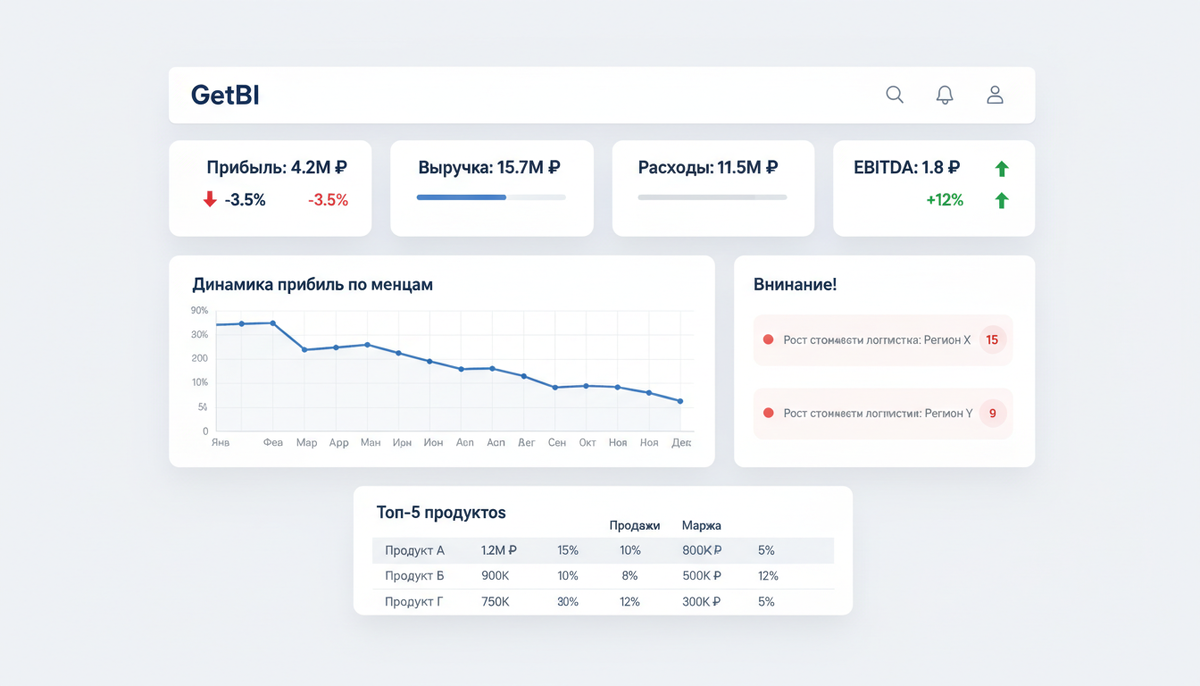Screen dimensions: 1200x686
Task: Open the notifications bell icon
Action: pyautogui.click(x=945, y=95)
